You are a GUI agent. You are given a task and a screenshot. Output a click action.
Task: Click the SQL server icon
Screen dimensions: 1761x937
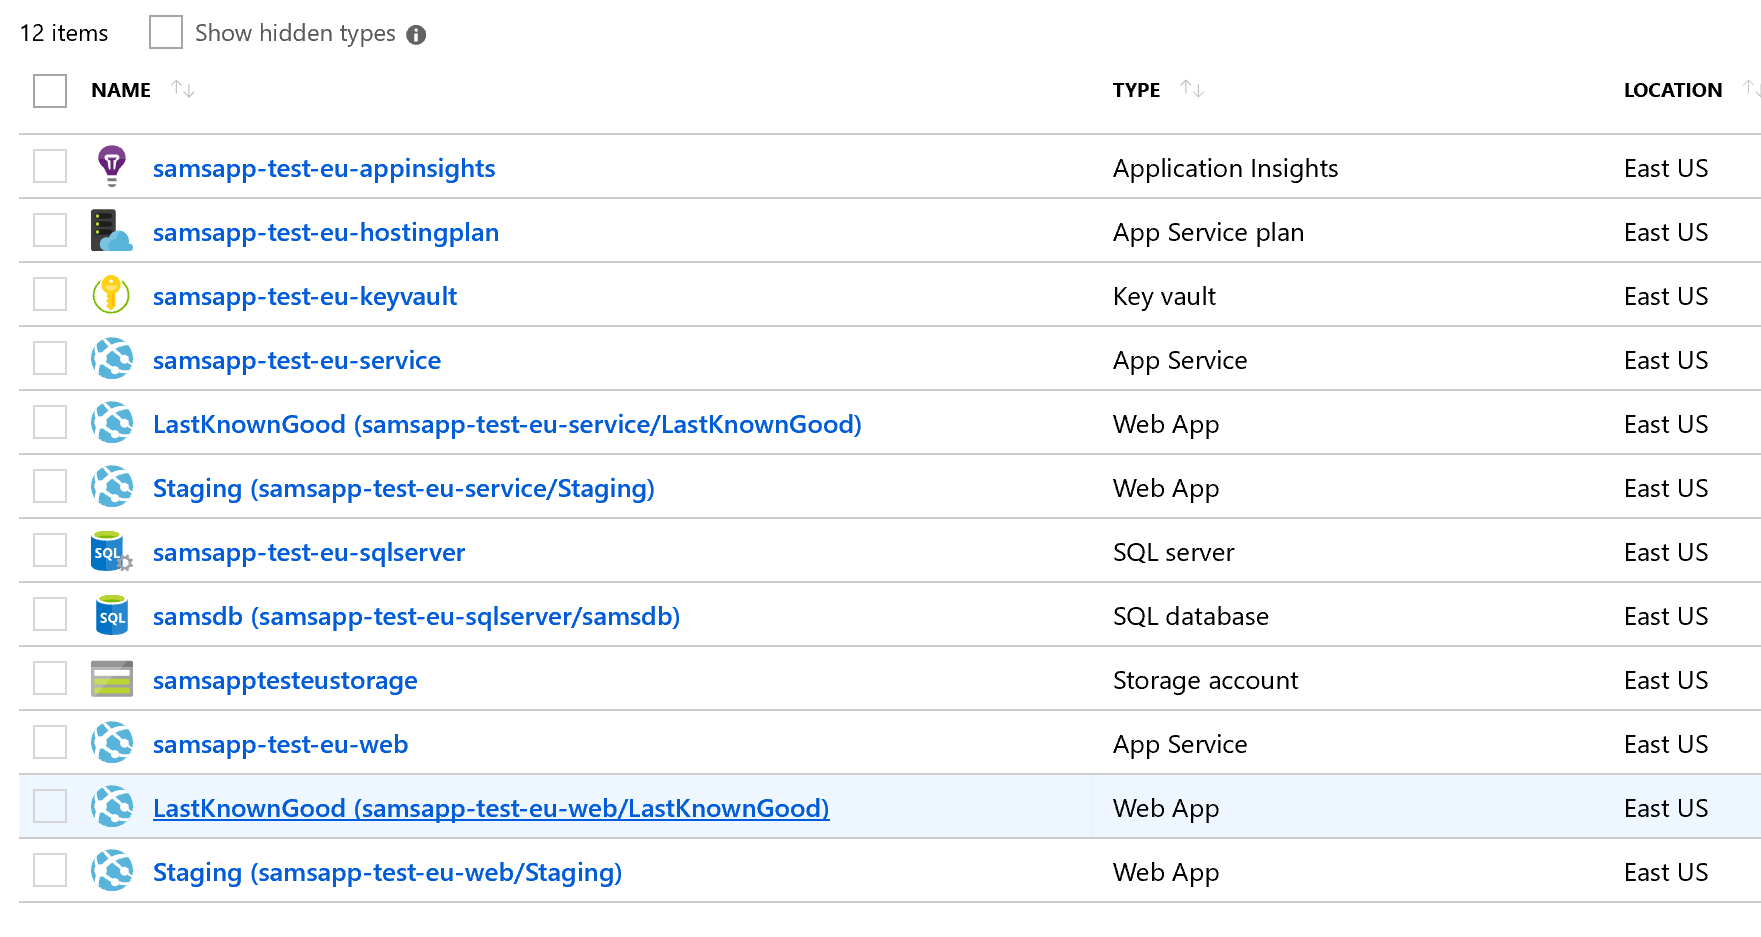pyautogui.click(x=111, y=551)
